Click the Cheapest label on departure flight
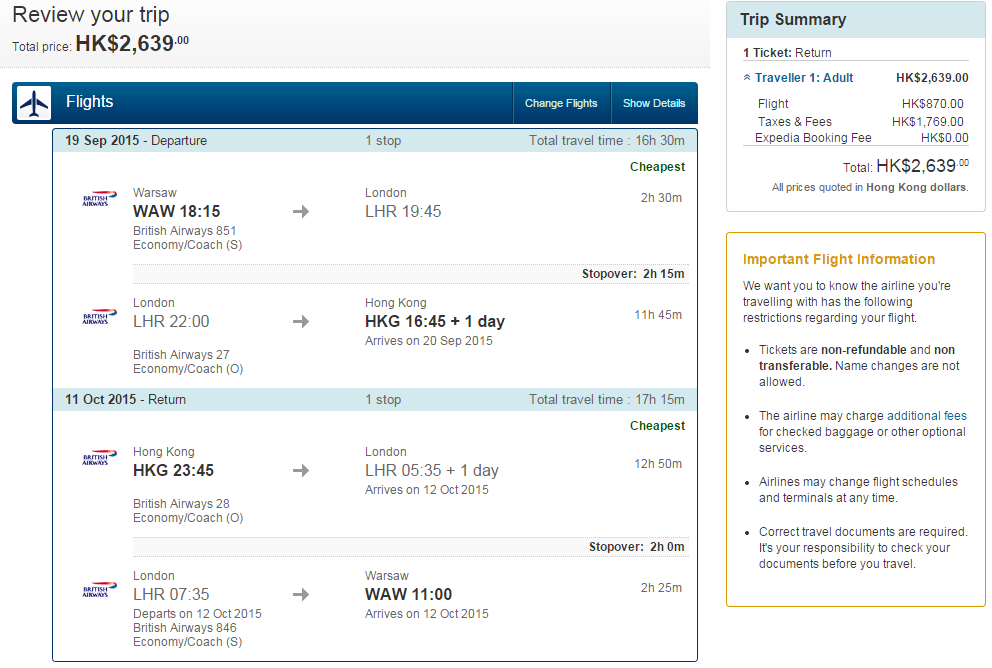 click(657, 167)
